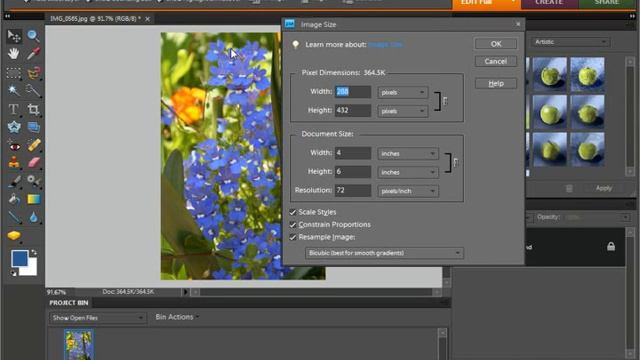Click document Width field showing 4

353,153
